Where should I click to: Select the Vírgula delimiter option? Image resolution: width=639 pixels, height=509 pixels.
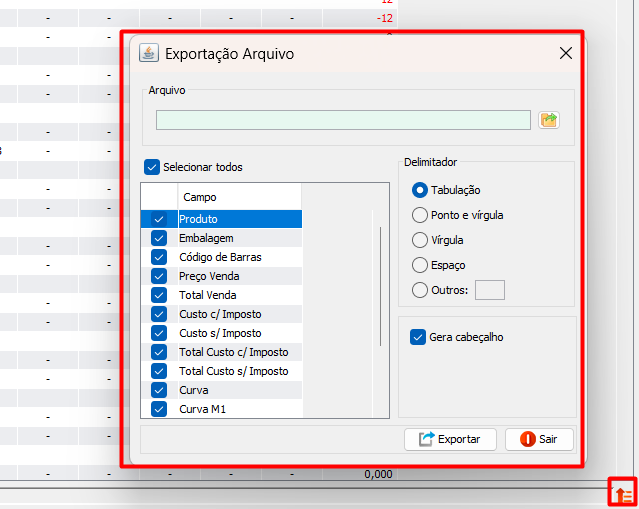[420, 240]
